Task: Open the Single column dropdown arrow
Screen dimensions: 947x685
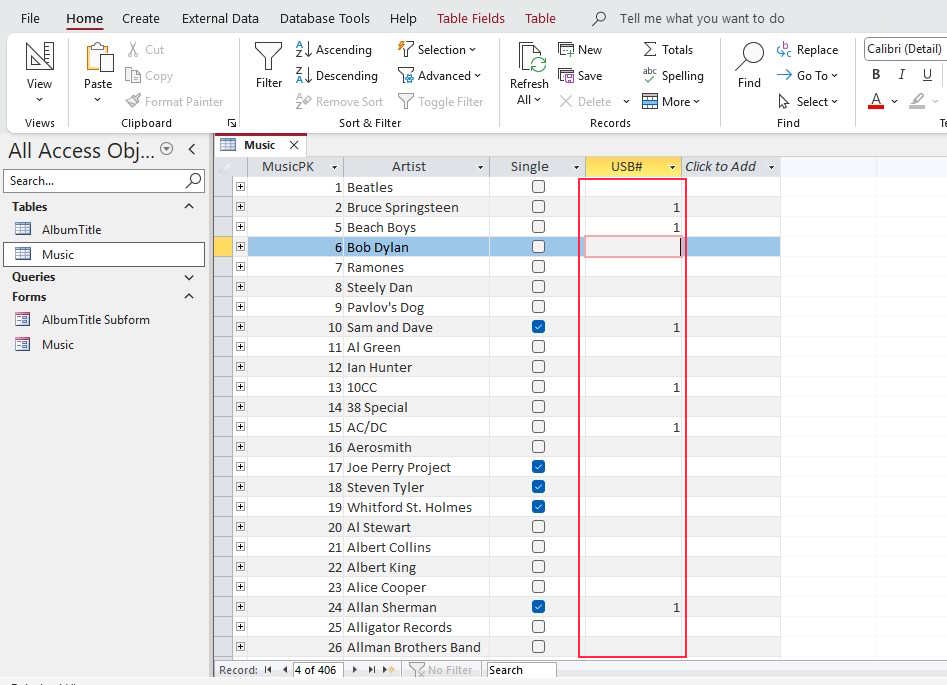Action: 577,167
